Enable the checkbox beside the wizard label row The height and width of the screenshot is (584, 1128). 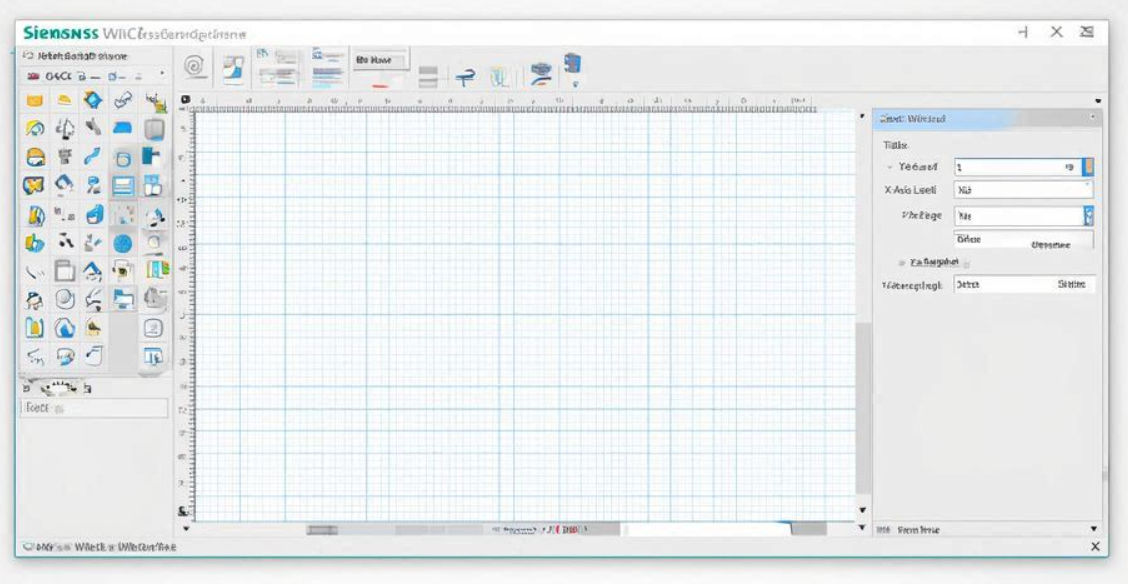pyautogui.click(x=965, y=265)
